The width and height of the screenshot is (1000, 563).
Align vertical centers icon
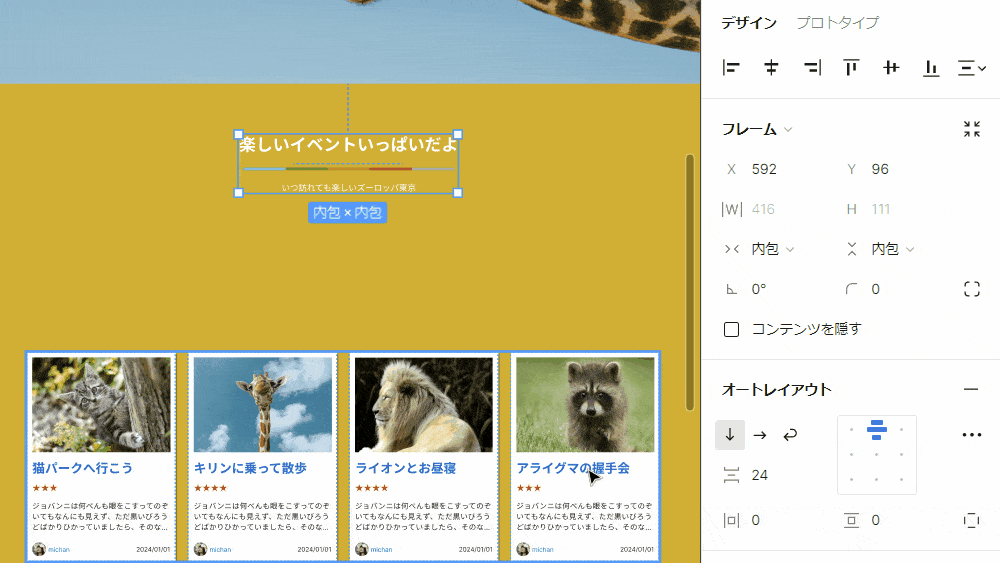tap(891, 68)
